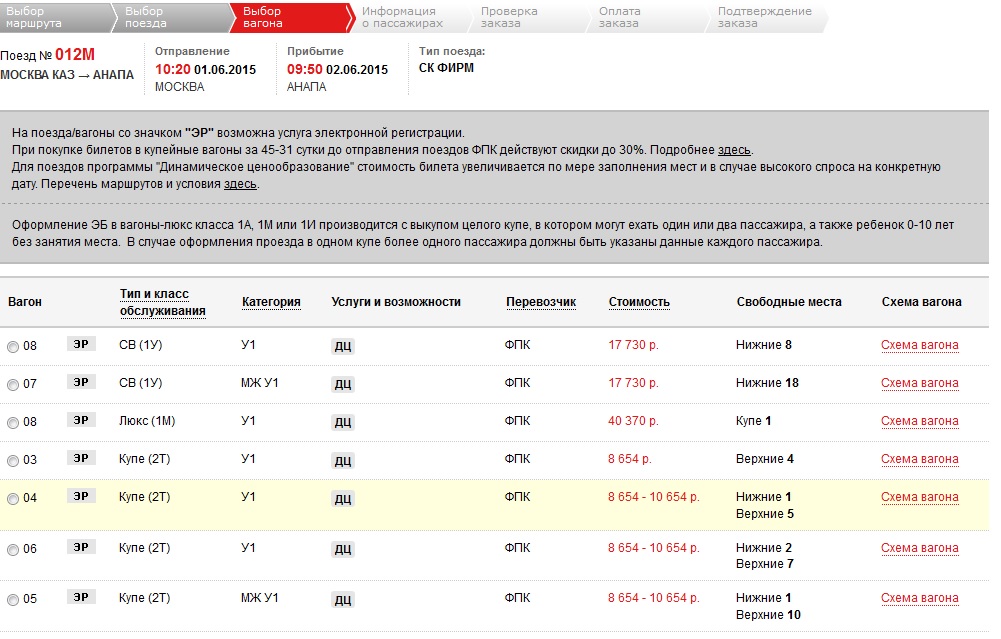Choose wagon 05 МЖ У1 radio button
1001x639 pixels.
coord(13,600)
